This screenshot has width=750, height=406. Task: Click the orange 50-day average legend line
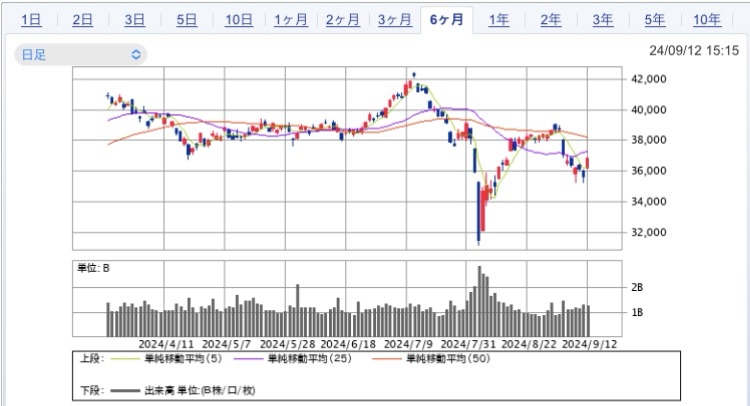[387, 359]
